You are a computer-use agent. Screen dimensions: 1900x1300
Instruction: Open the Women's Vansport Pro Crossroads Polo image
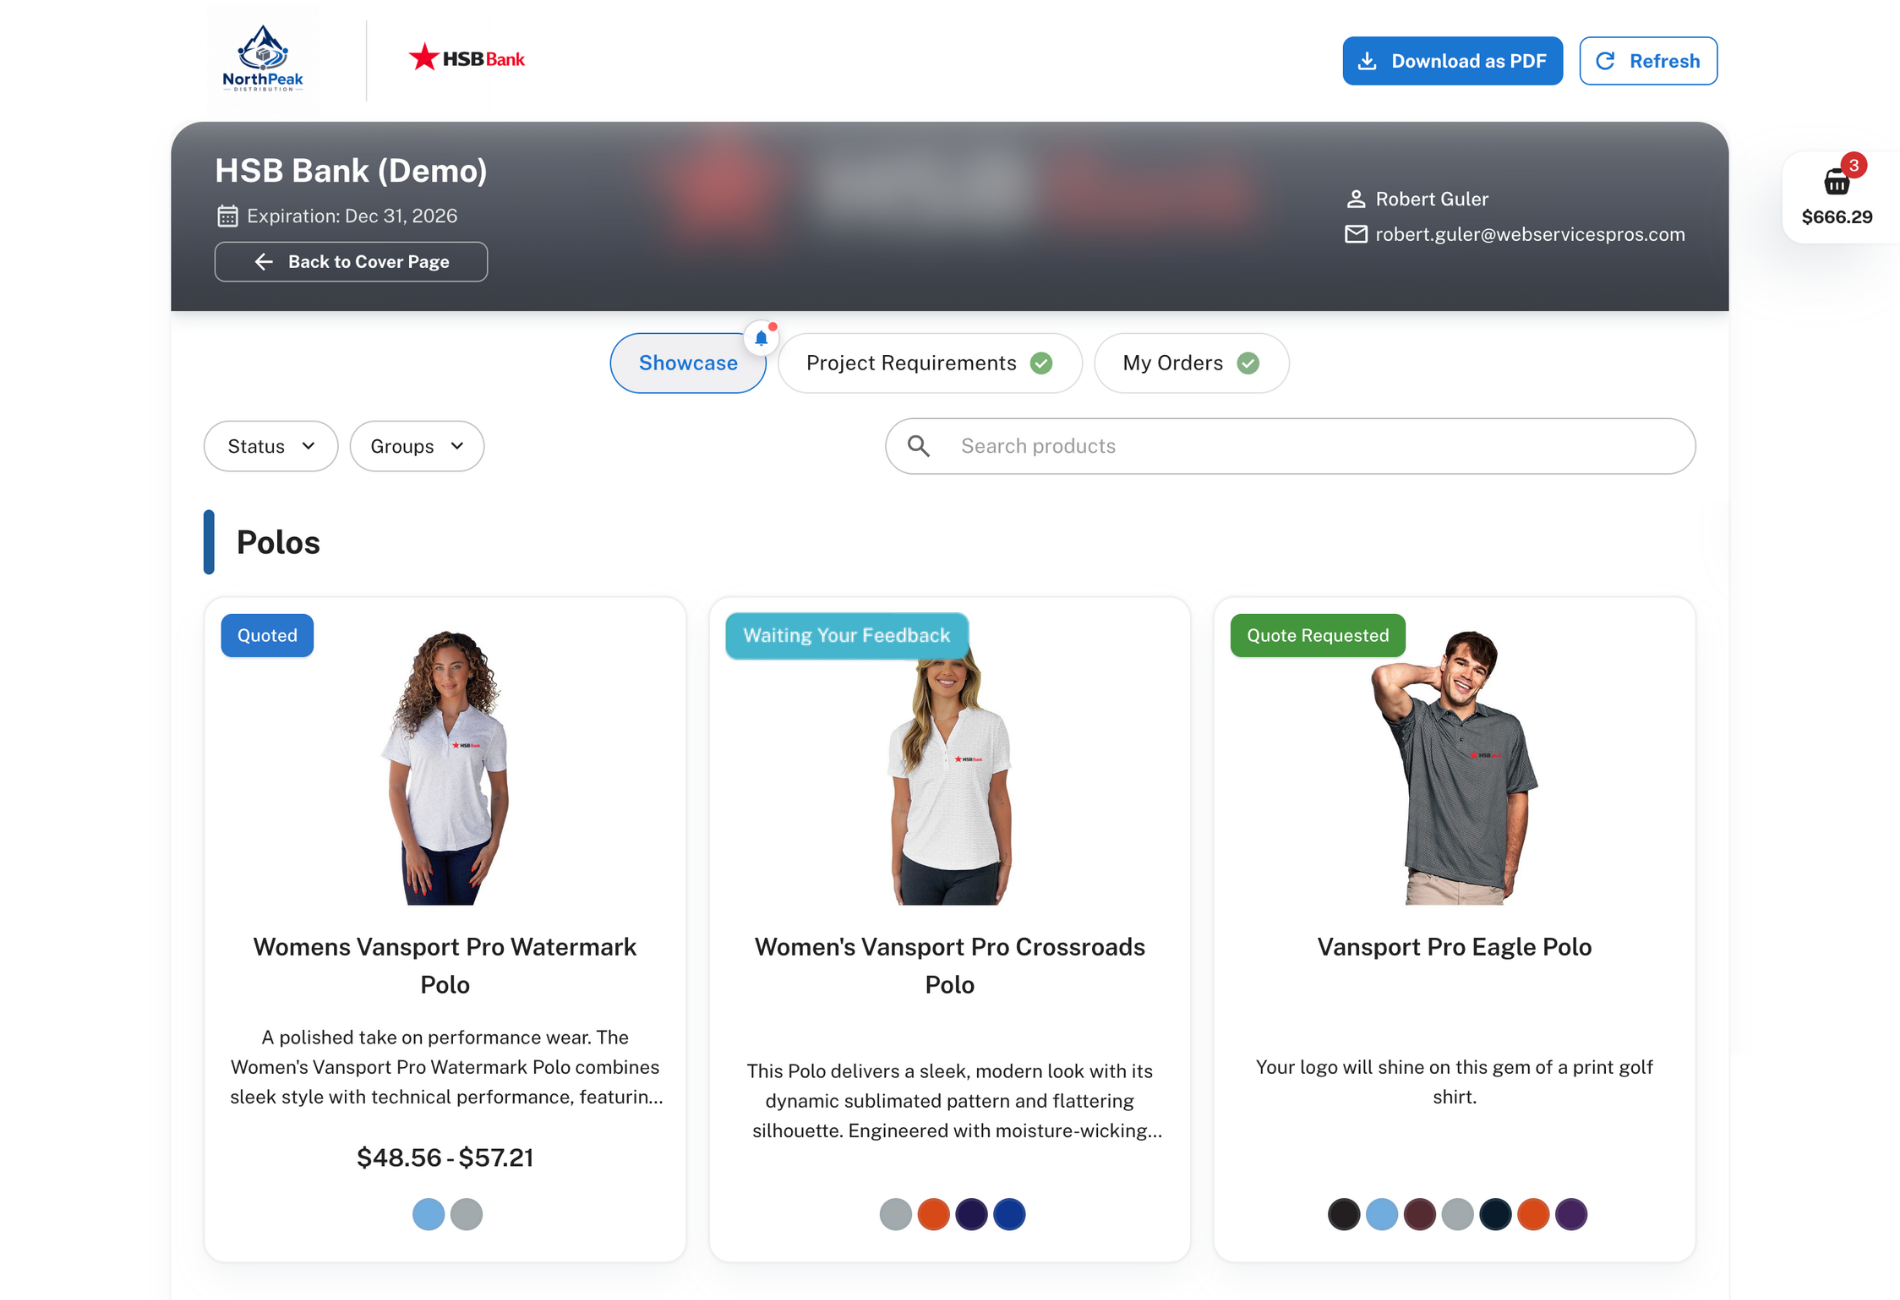950,767
